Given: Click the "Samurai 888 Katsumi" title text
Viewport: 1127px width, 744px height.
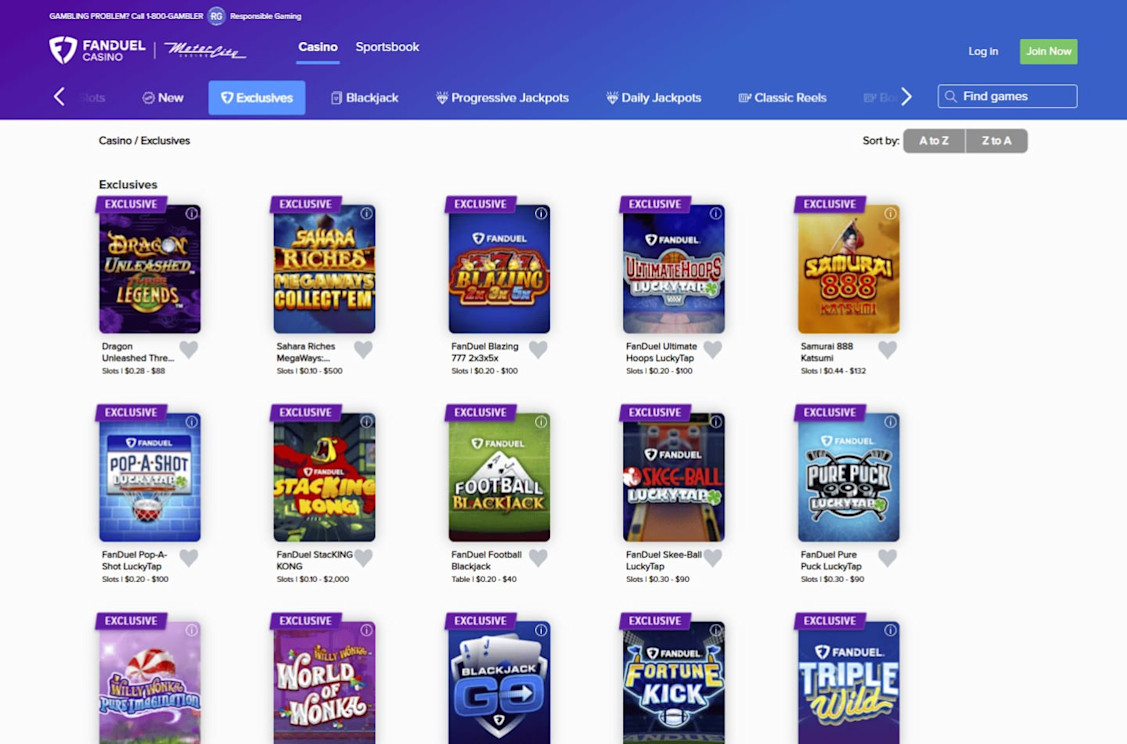Looking at the screenshot, I should click(x=827, y=352).
